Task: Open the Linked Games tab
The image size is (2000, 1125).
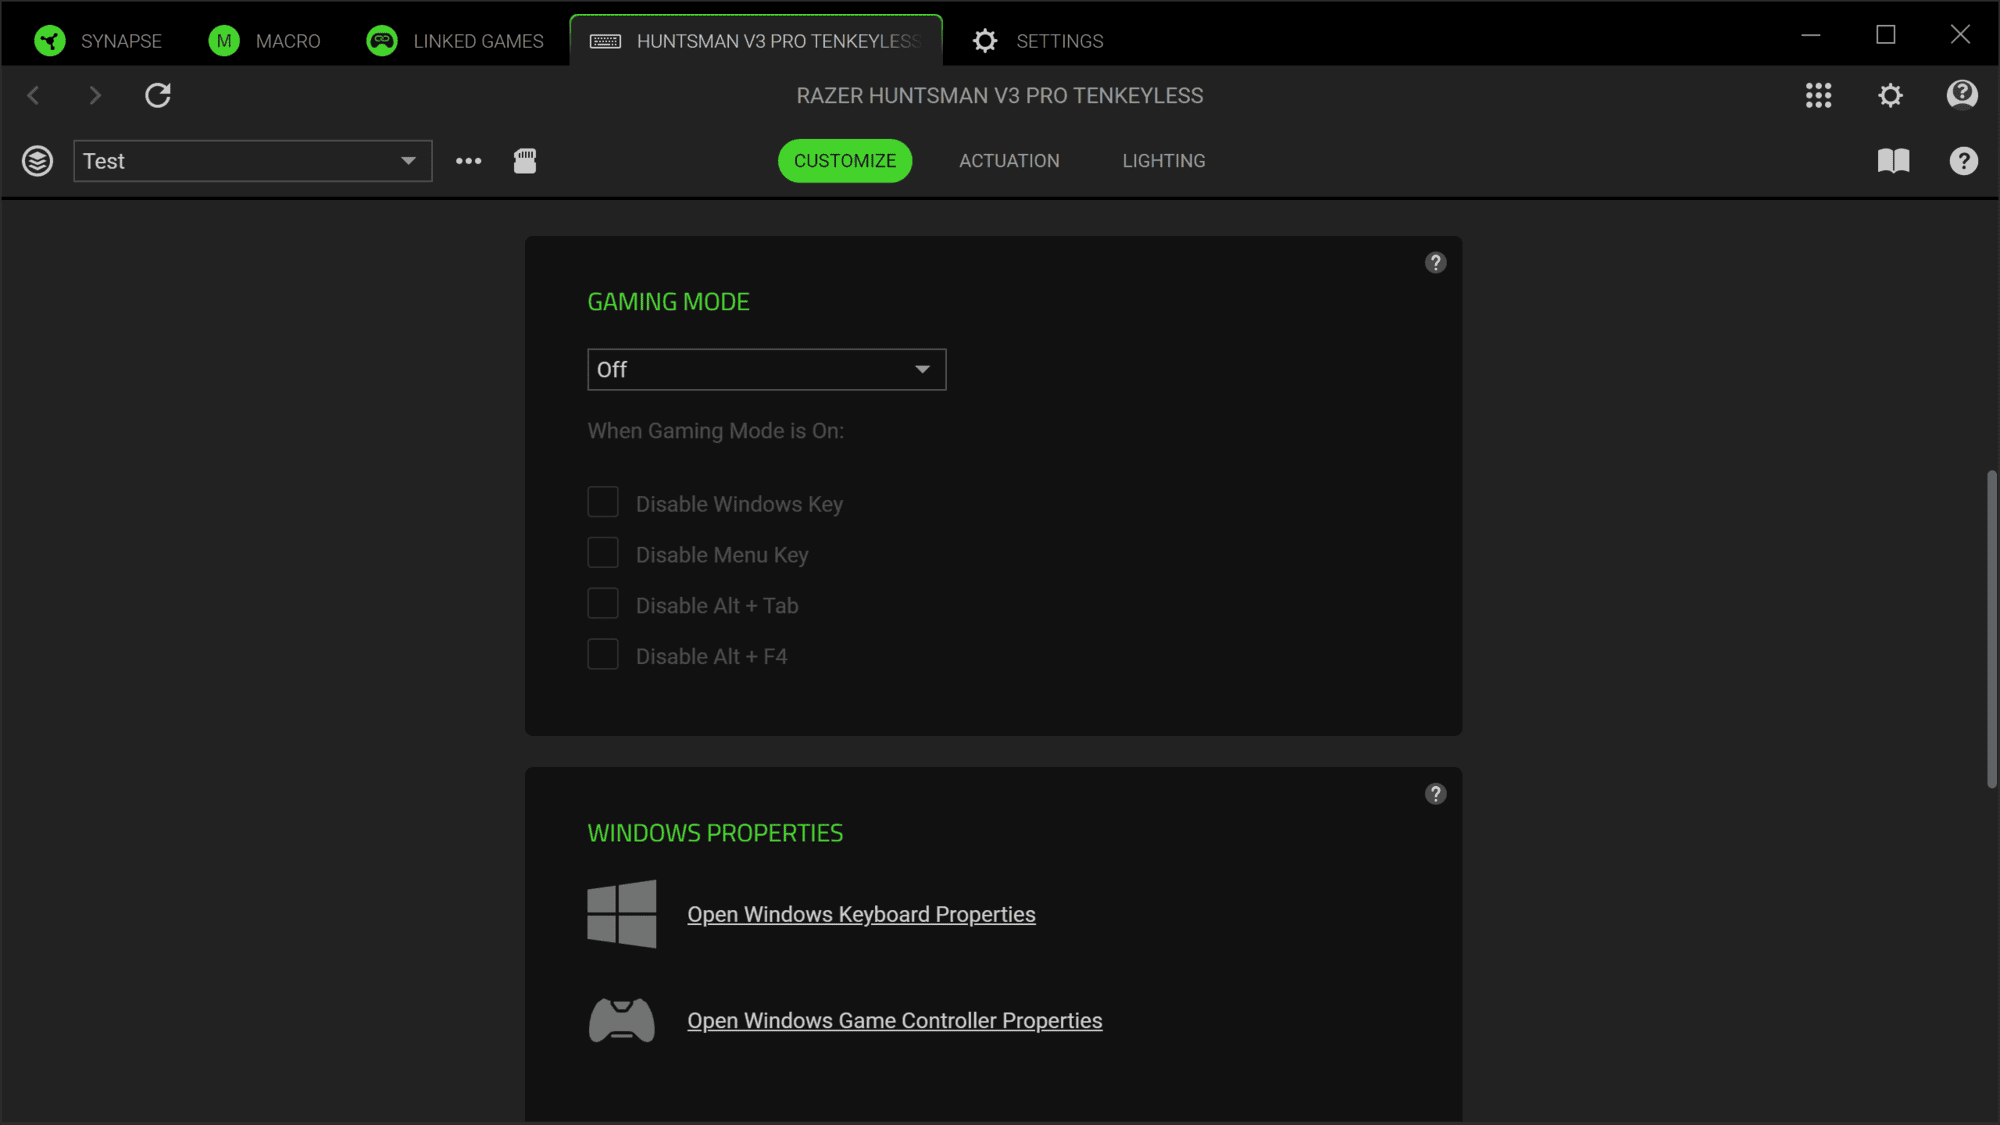Action: 455,41
